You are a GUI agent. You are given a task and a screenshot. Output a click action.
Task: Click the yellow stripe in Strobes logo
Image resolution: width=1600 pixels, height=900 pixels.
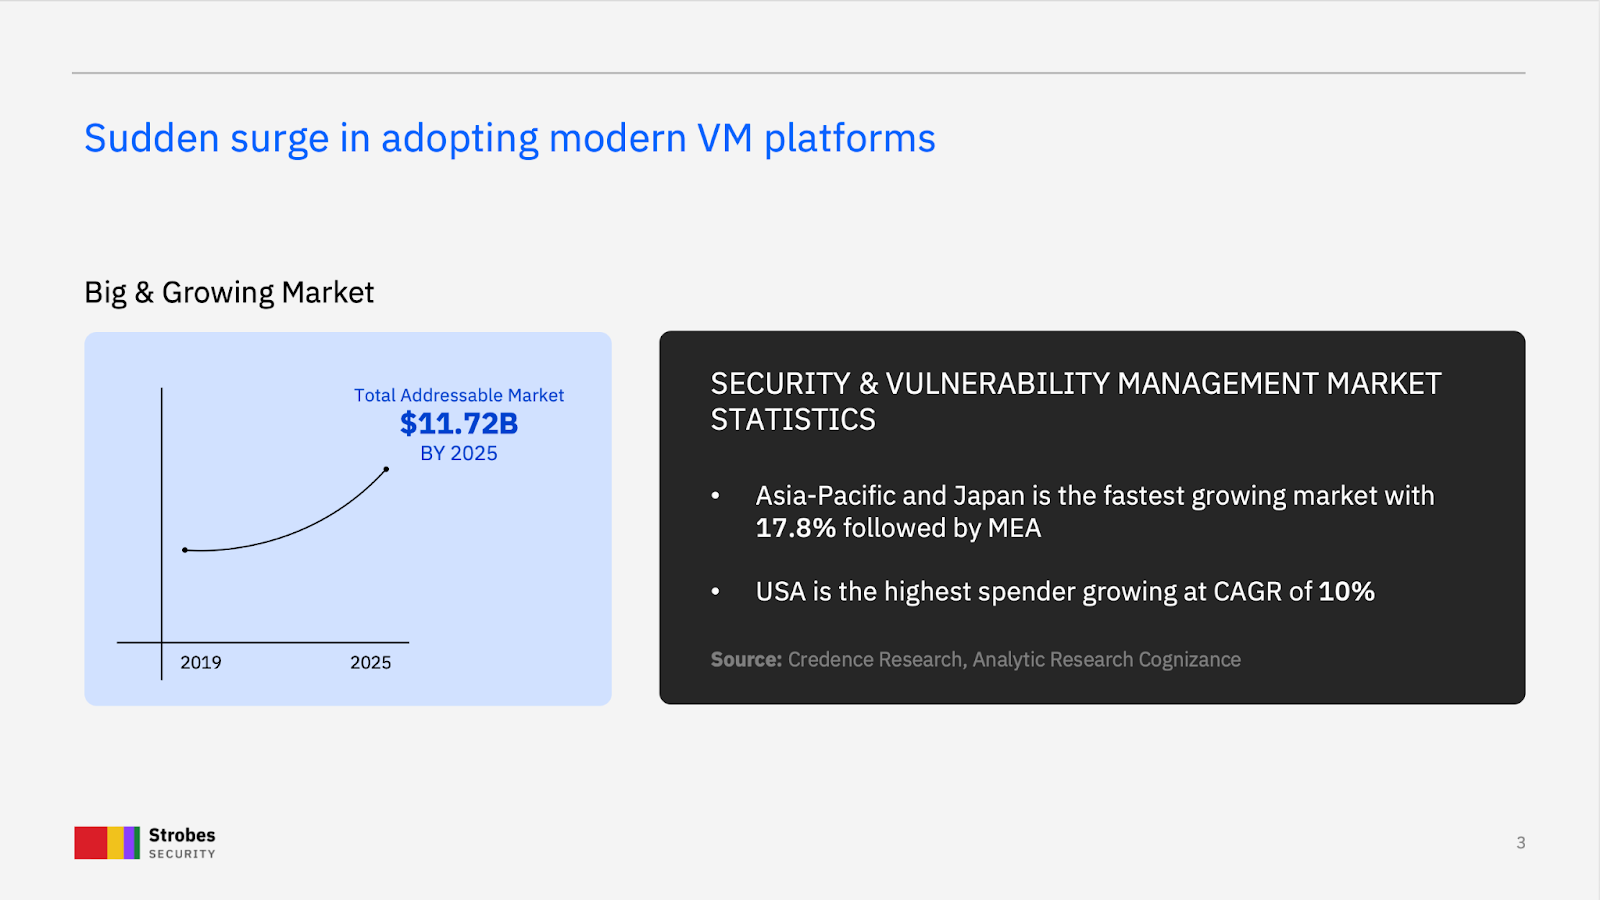tap(115, 843)
